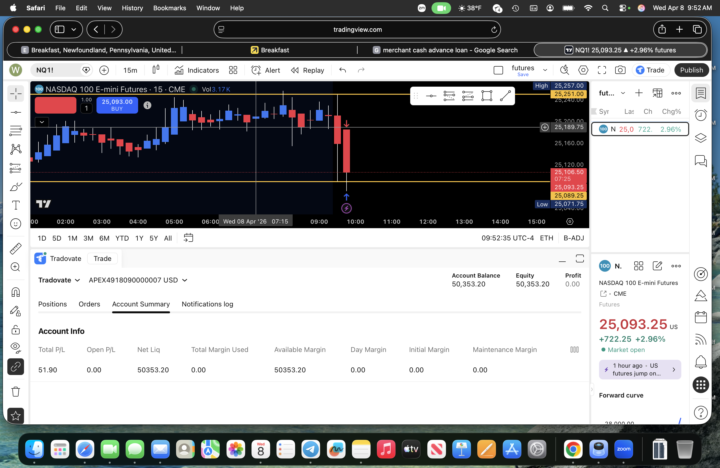Open the alerts clock sidebar icon
Image resolution: width=720 pixels, height=468 pixels.
[x=701, y=115]
